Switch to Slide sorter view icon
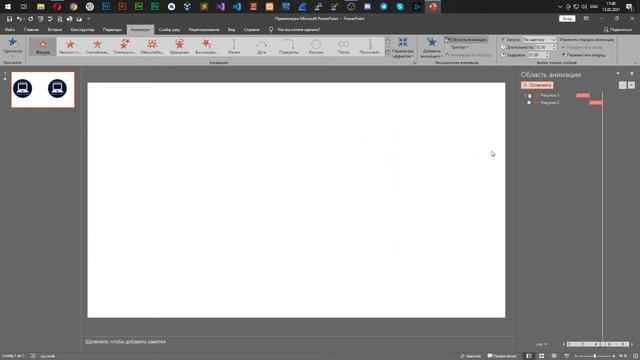Viewport: 640px width, 360px height. point(541,356)
